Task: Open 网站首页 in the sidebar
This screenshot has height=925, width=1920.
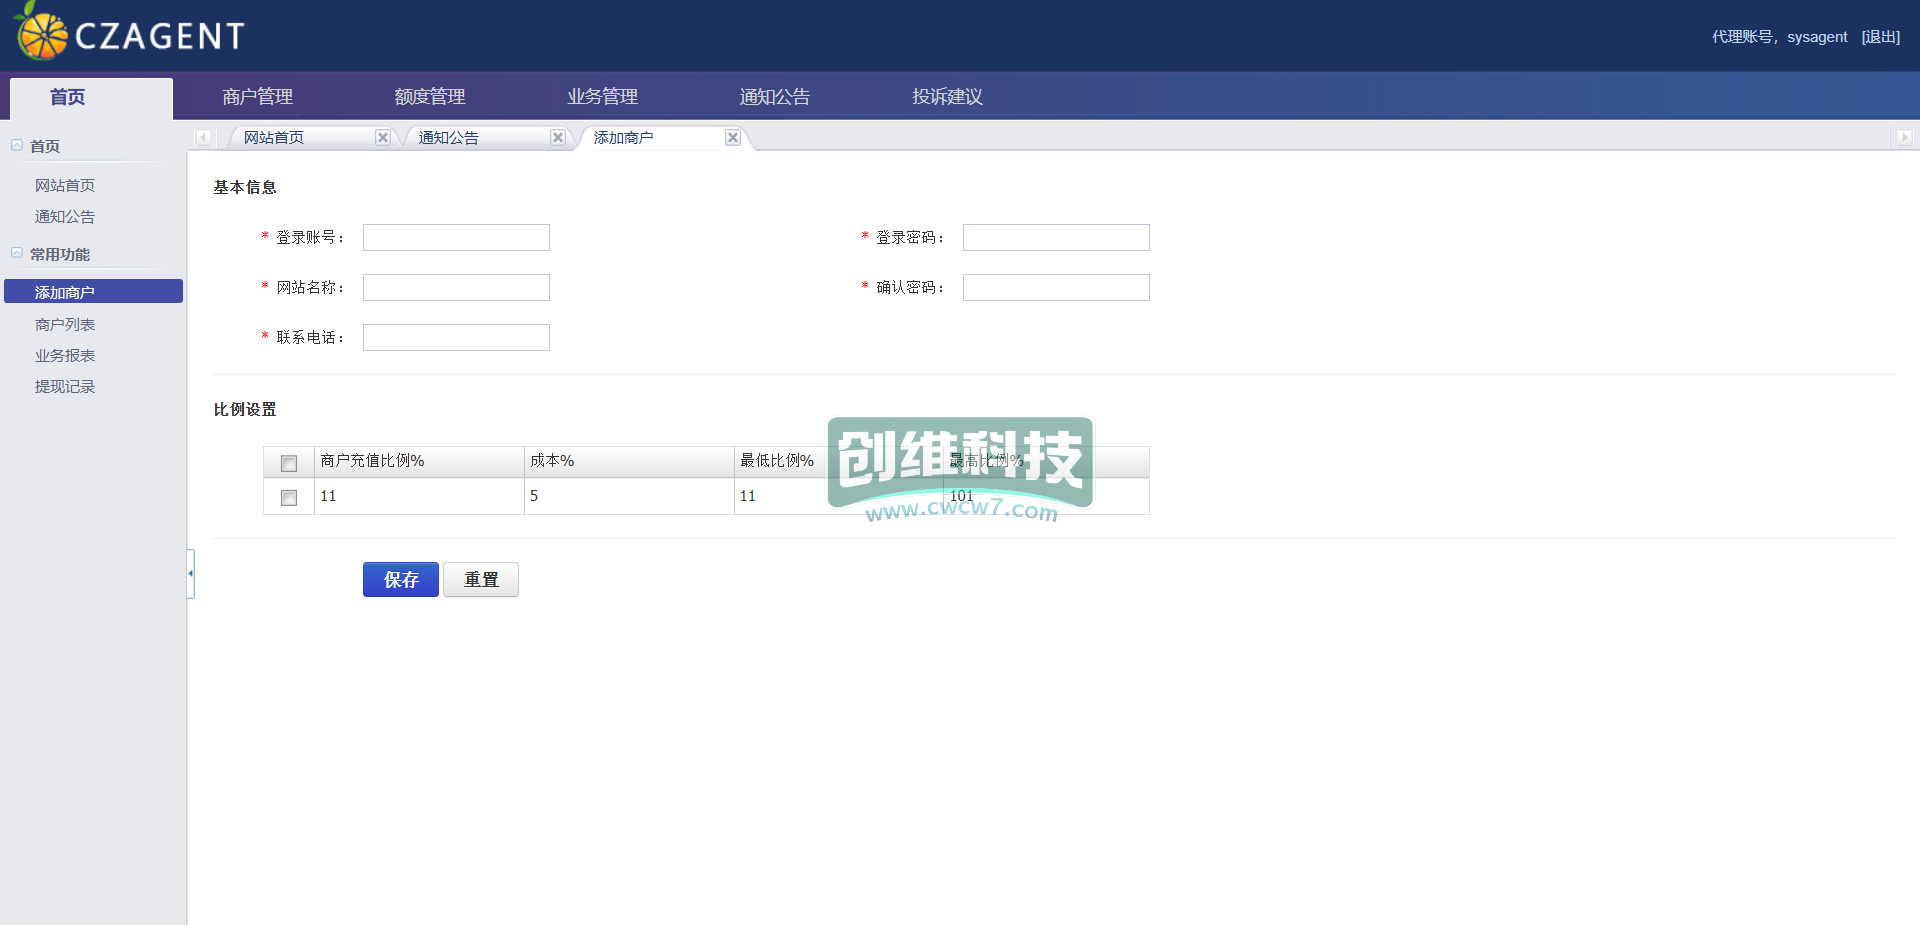Action: (65, 185)
